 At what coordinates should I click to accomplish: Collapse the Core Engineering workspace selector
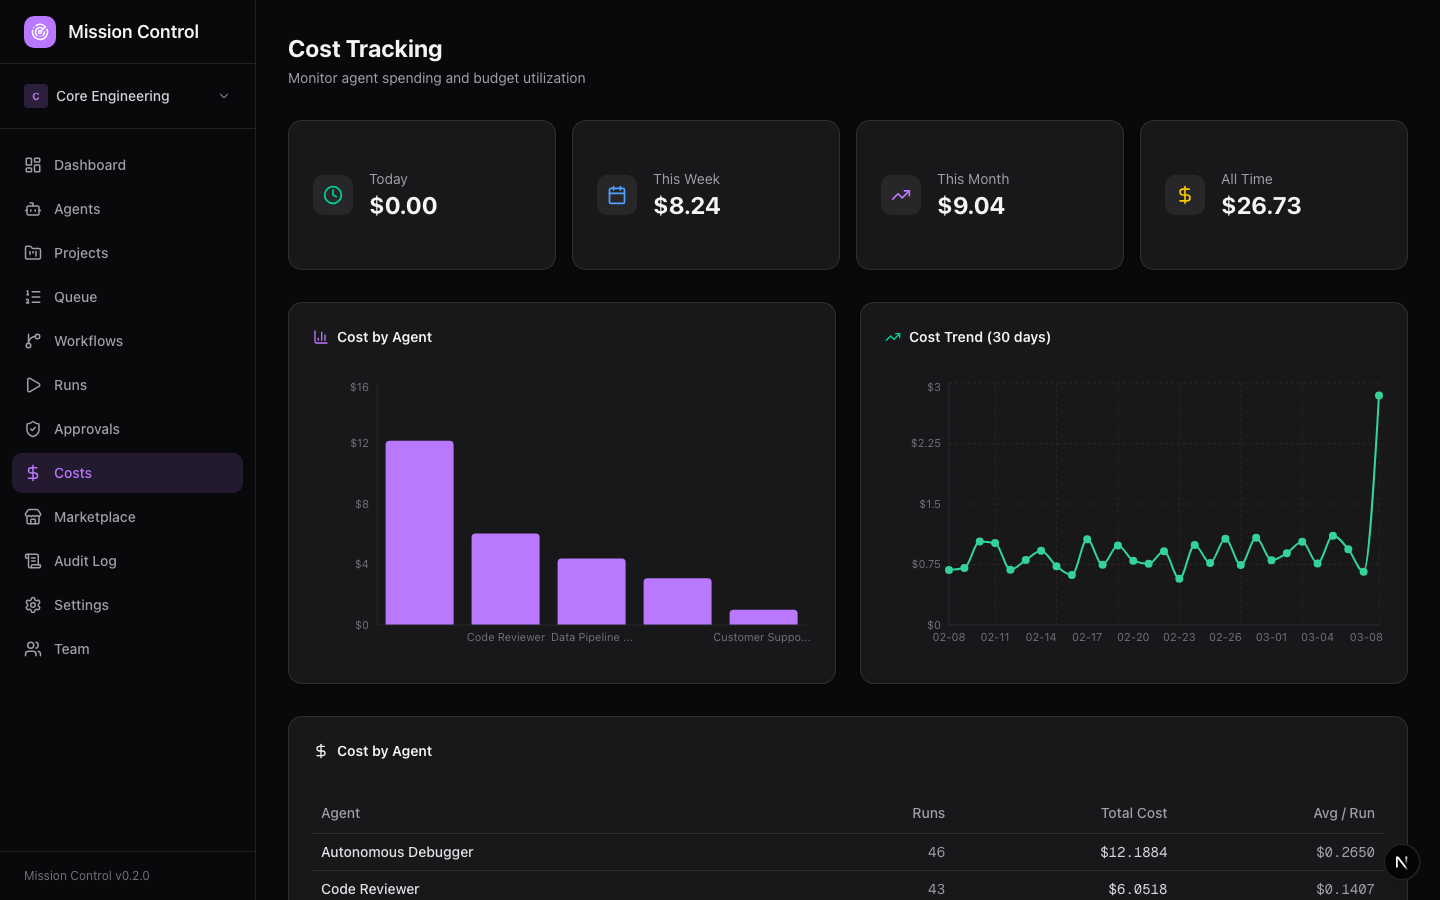pyautogui.click(x=224, y=95)
